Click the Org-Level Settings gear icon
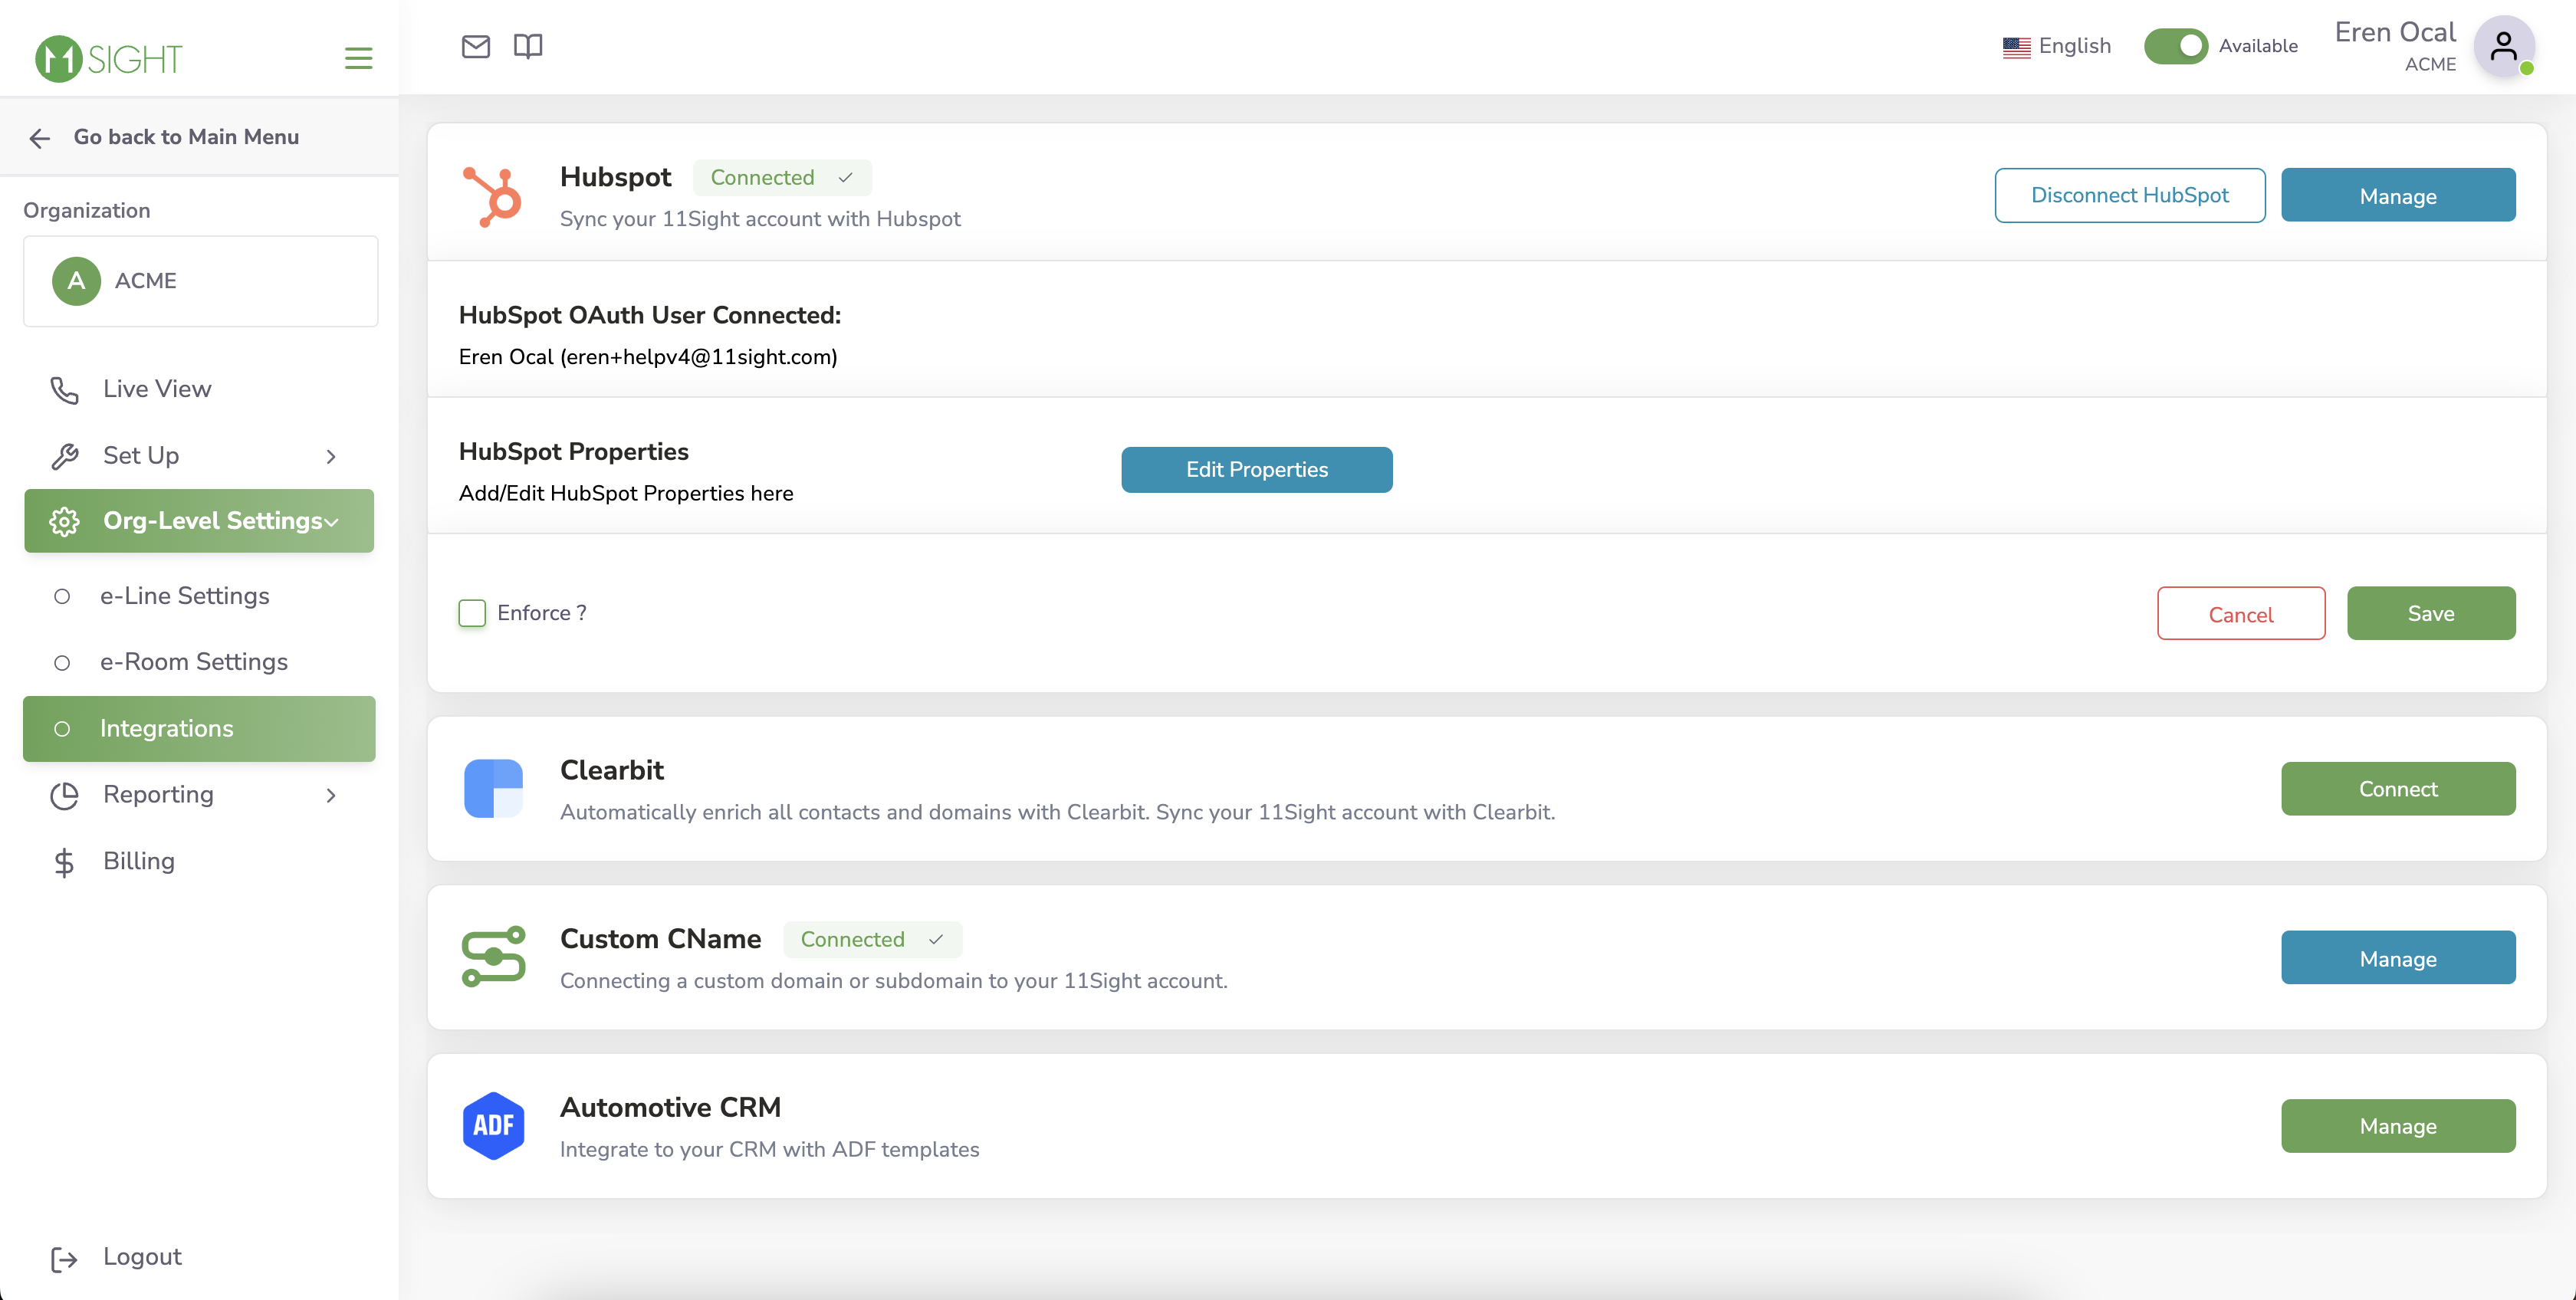The height and width of the screenshot is (1300, 2576). click(64, 521)
